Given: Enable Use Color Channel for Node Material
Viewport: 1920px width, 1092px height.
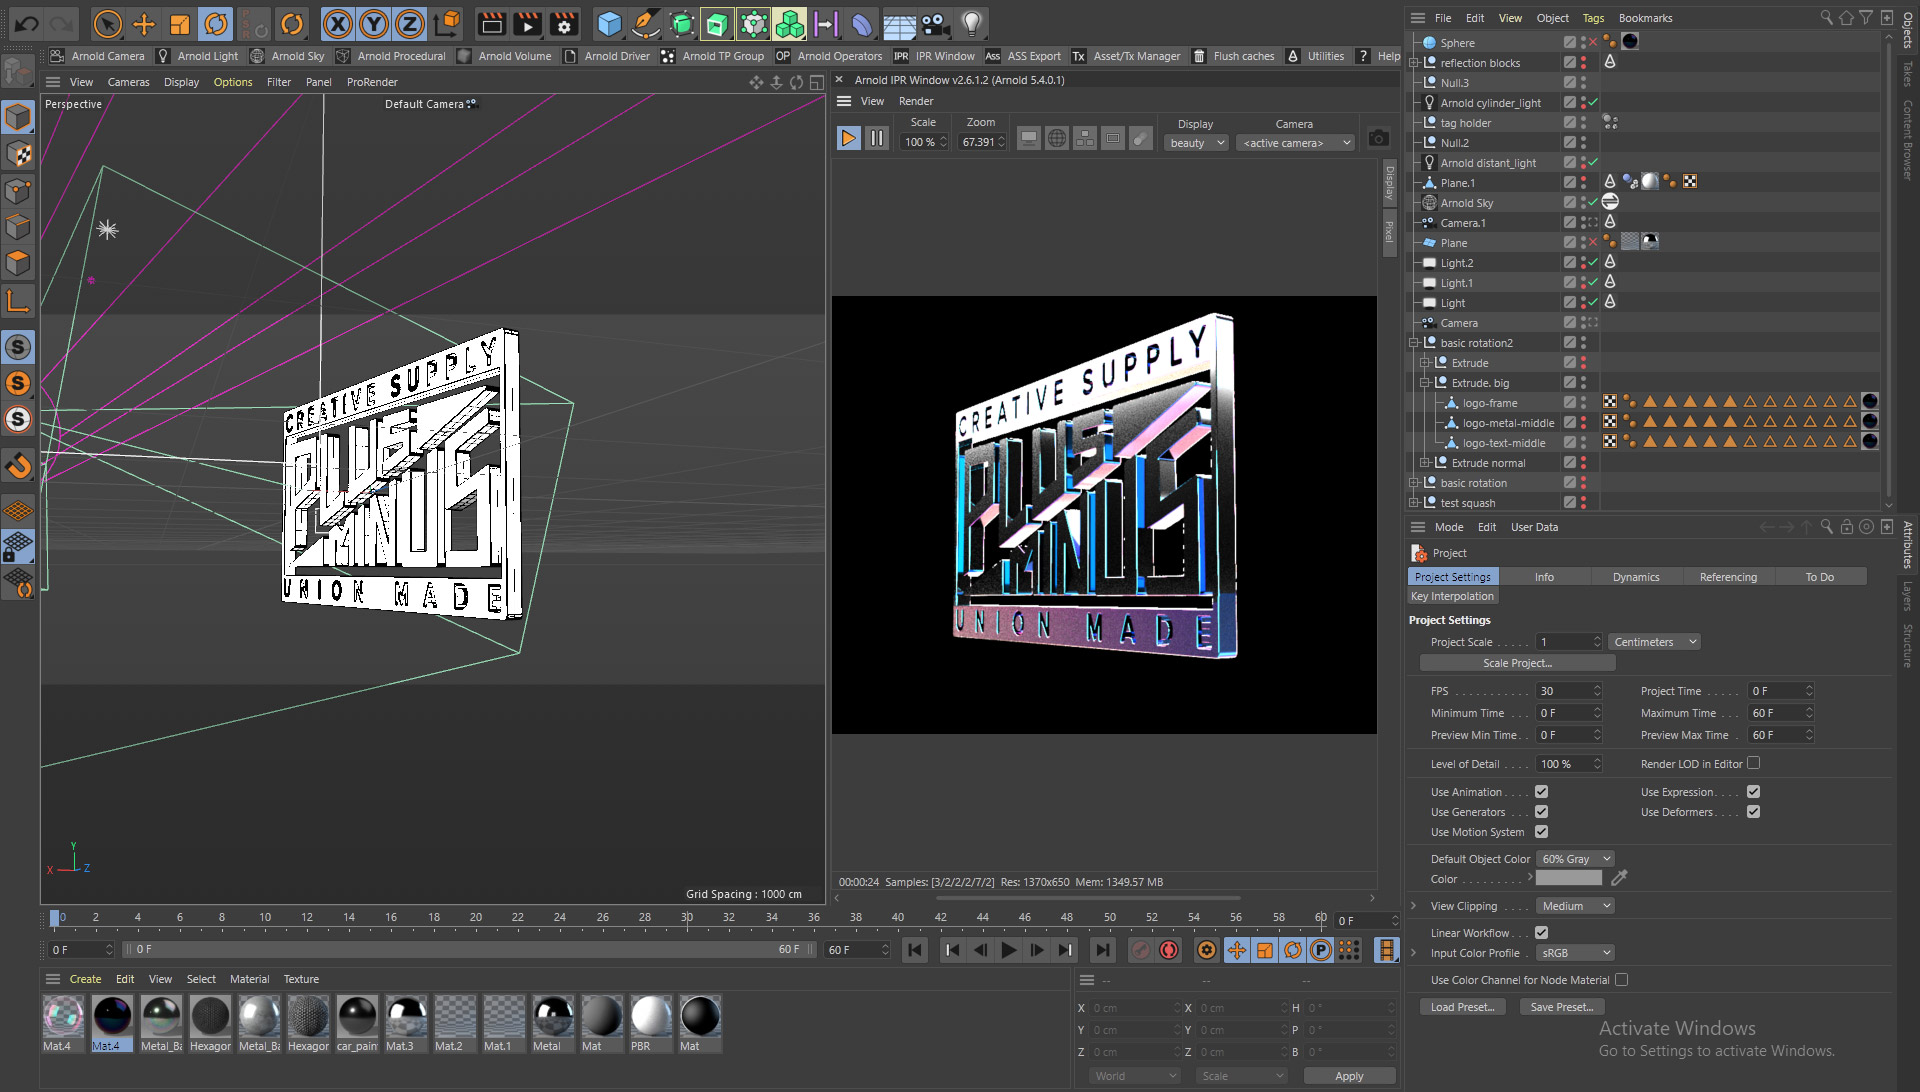Looking at the screenshot, I should click(x=1621, y=980).
